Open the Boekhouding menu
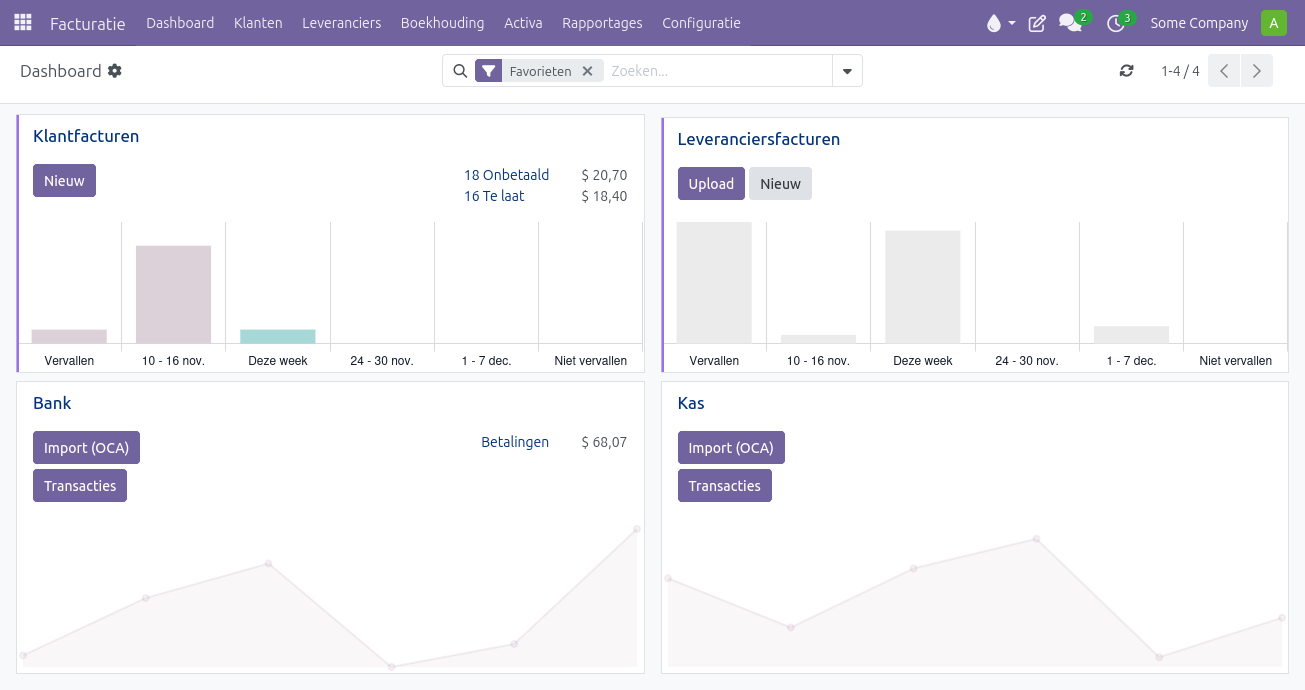The width and height of the screenshot is (1305, 690). [x=442, y=23]
